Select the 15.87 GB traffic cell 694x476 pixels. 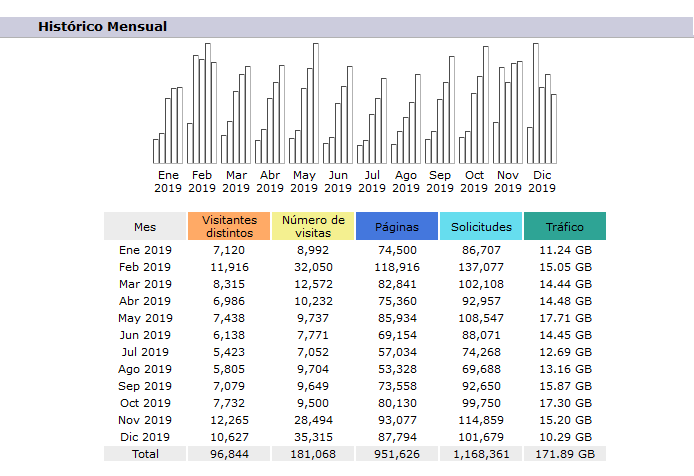coord(565,386)
